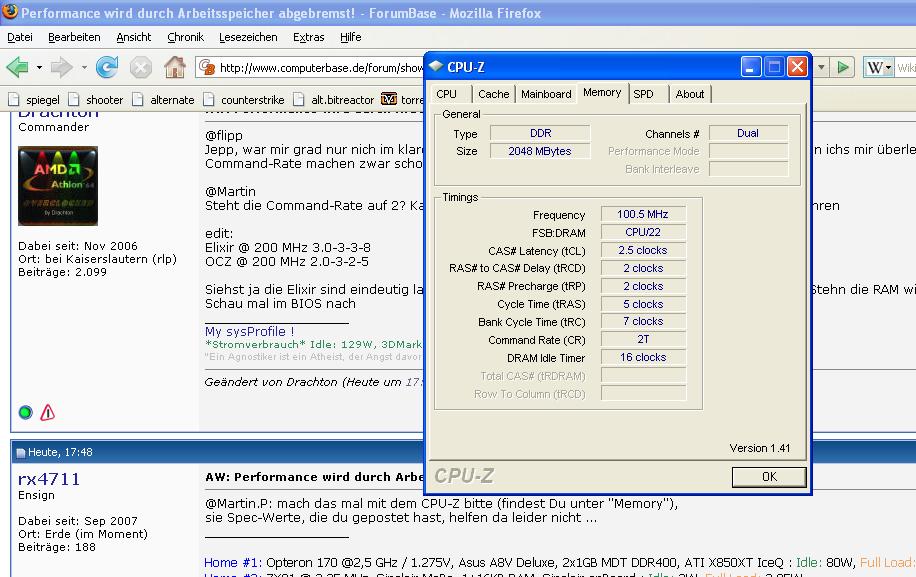Click the torrent bookmark icon
Screen dimensions: 916x577
[388, 99]
